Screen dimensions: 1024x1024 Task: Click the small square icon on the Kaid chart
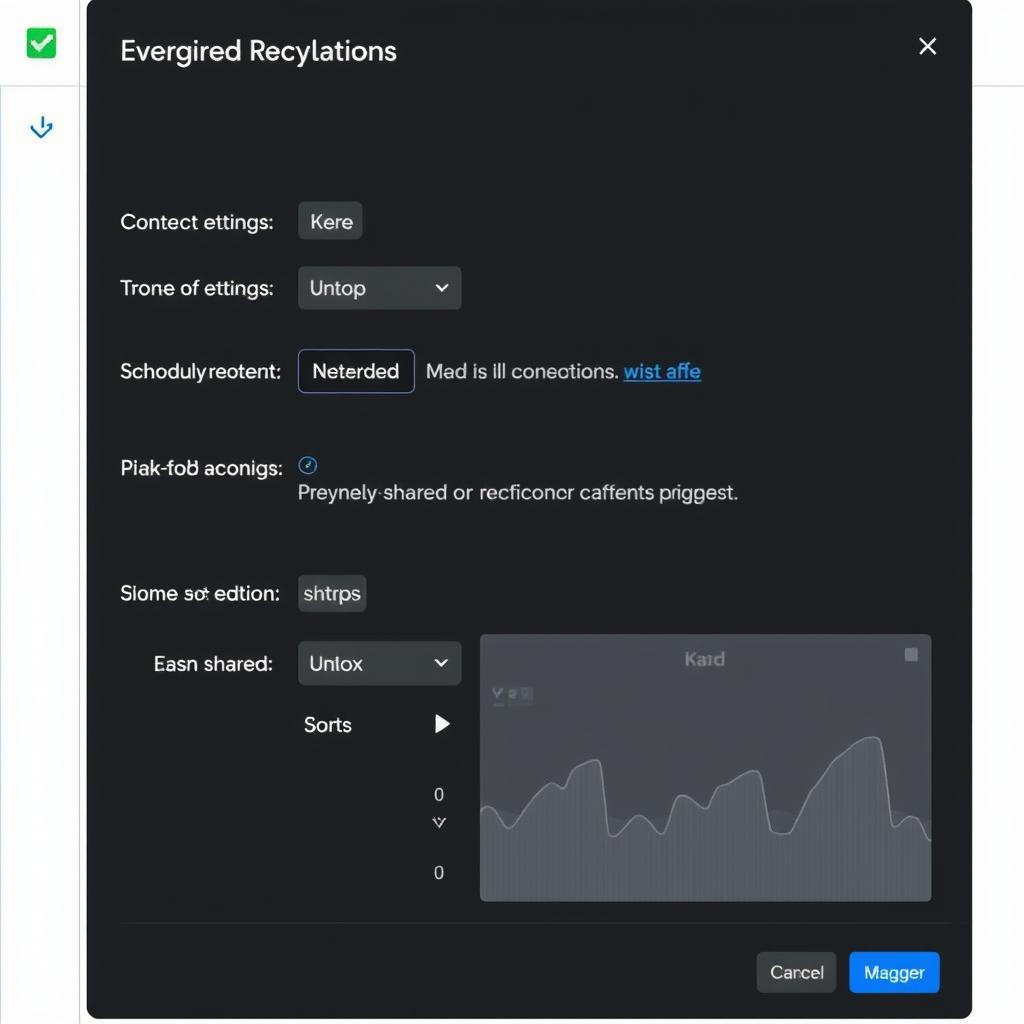911,654
